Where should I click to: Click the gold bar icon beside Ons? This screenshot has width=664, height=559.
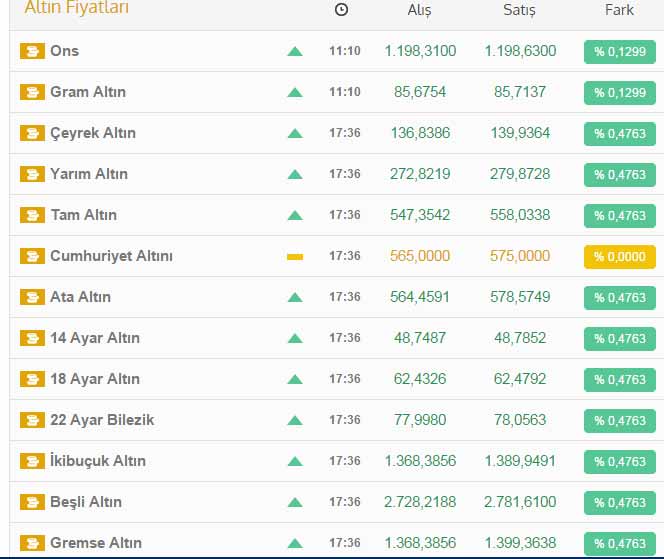(x=32, y=51)
